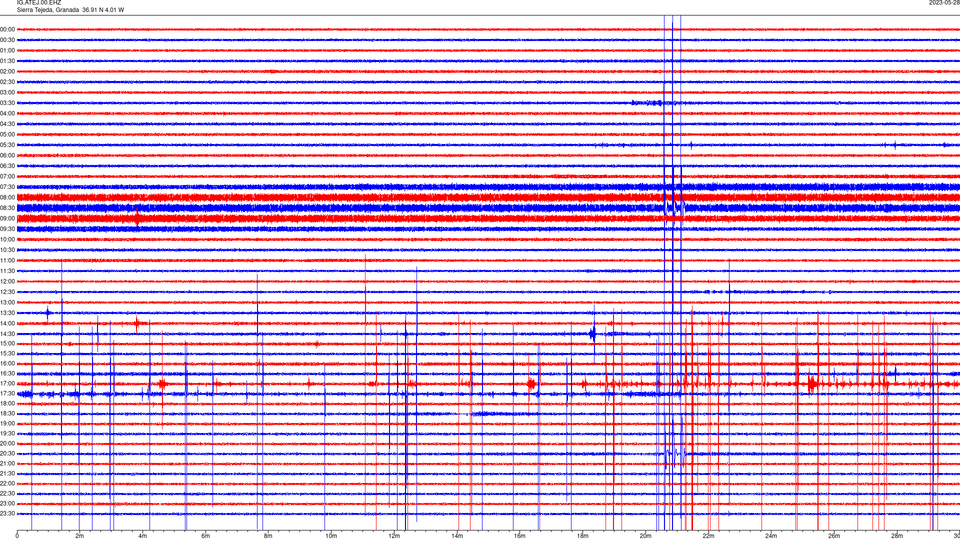Click the 20:30 time label

pyautogui.click(x=7, y=454)
